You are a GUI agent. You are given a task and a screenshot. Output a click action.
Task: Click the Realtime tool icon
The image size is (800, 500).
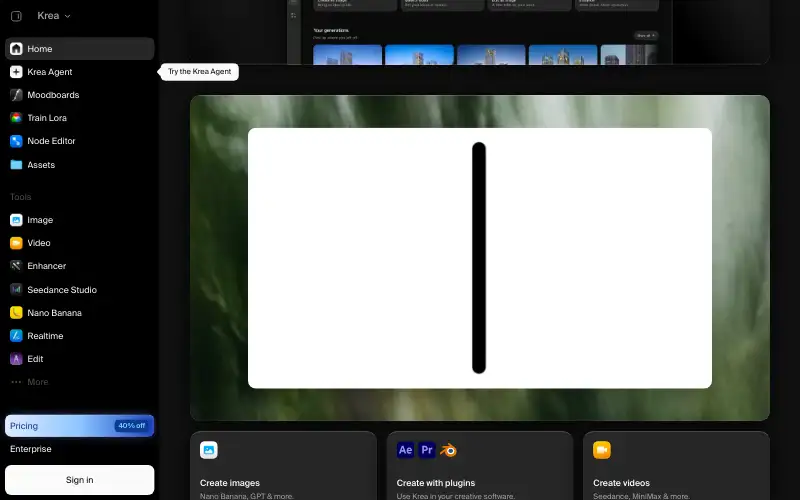(x=16, y=336)
